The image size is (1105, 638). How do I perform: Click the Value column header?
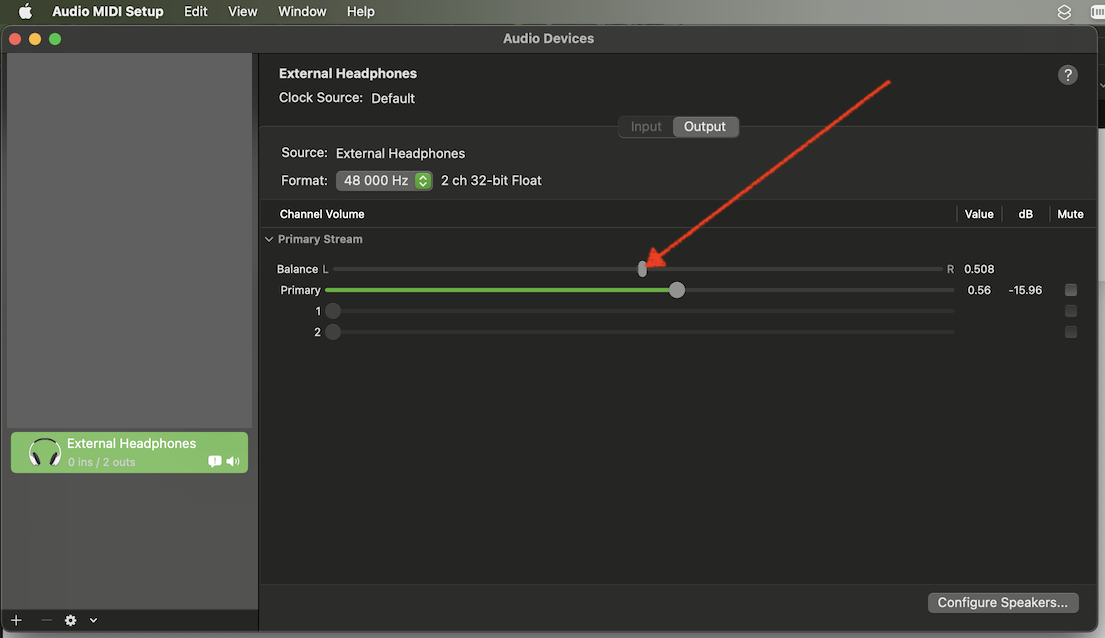coord(979,214)
